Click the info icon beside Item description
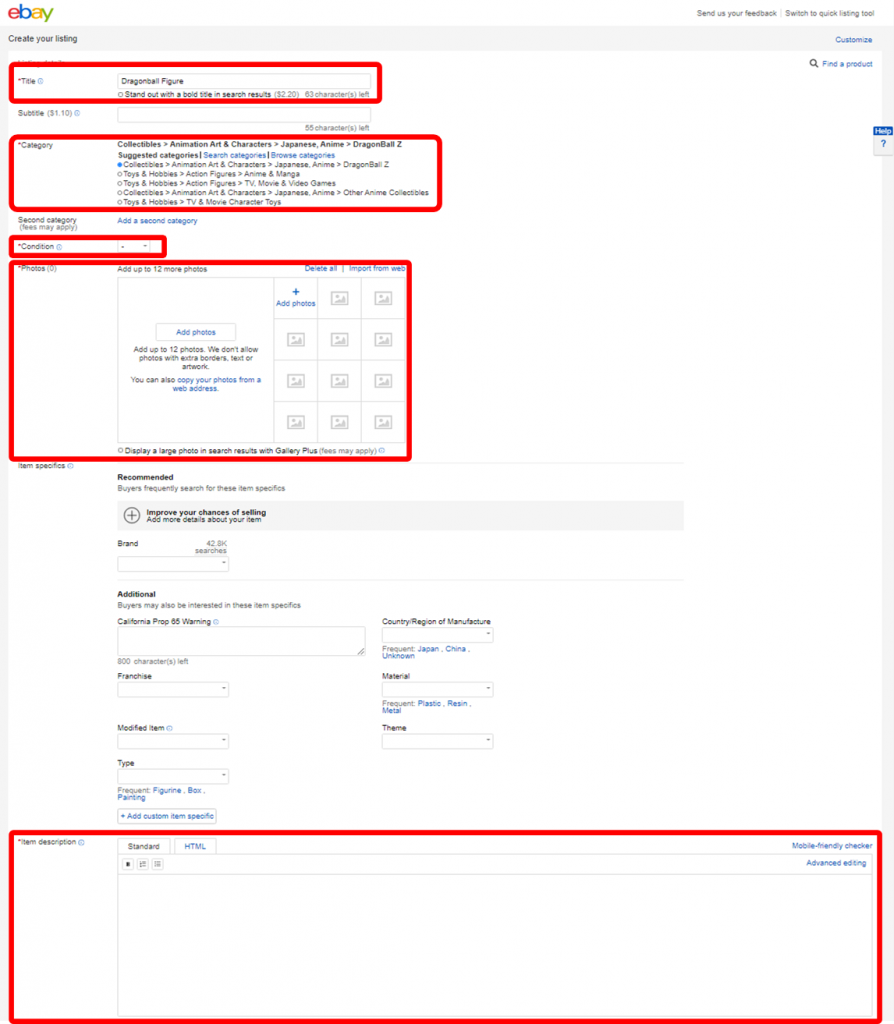894x1024 pixels. [82, 842]
